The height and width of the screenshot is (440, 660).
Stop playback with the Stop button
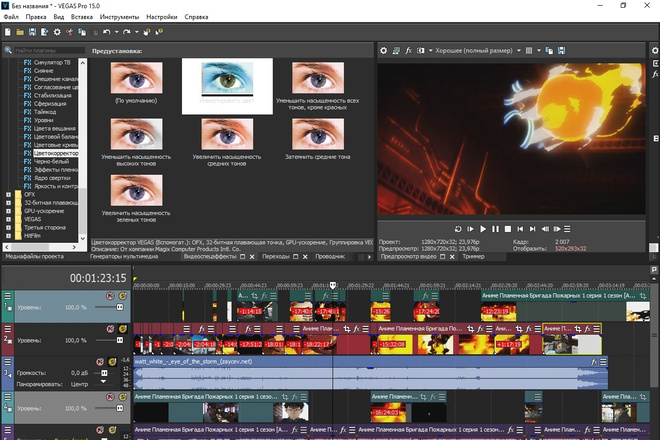tap(508, 229)
